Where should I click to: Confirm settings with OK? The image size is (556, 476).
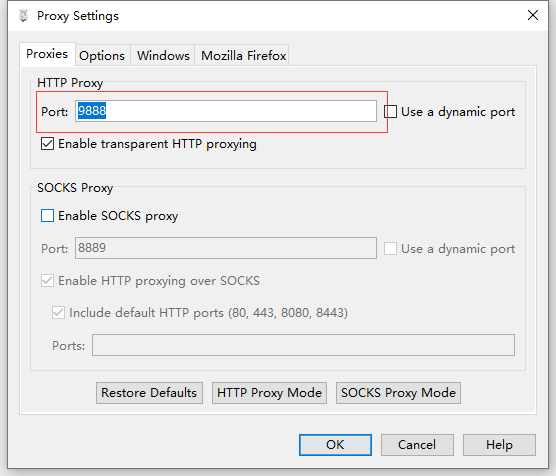point(335,445)
